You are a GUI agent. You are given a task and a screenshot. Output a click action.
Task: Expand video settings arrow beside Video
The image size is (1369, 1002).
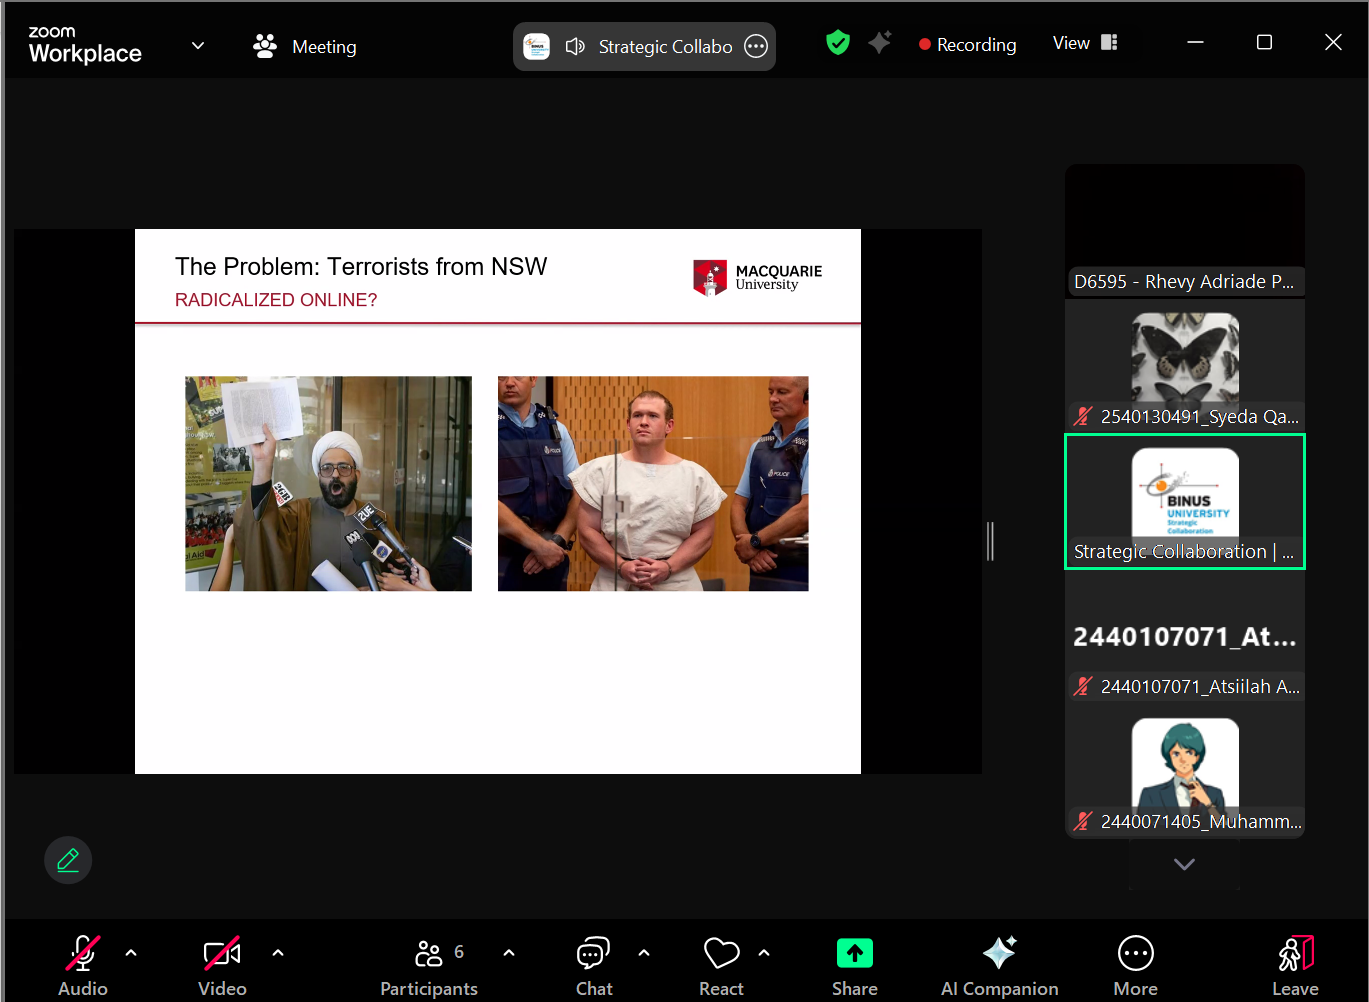(x=278, y=953)
